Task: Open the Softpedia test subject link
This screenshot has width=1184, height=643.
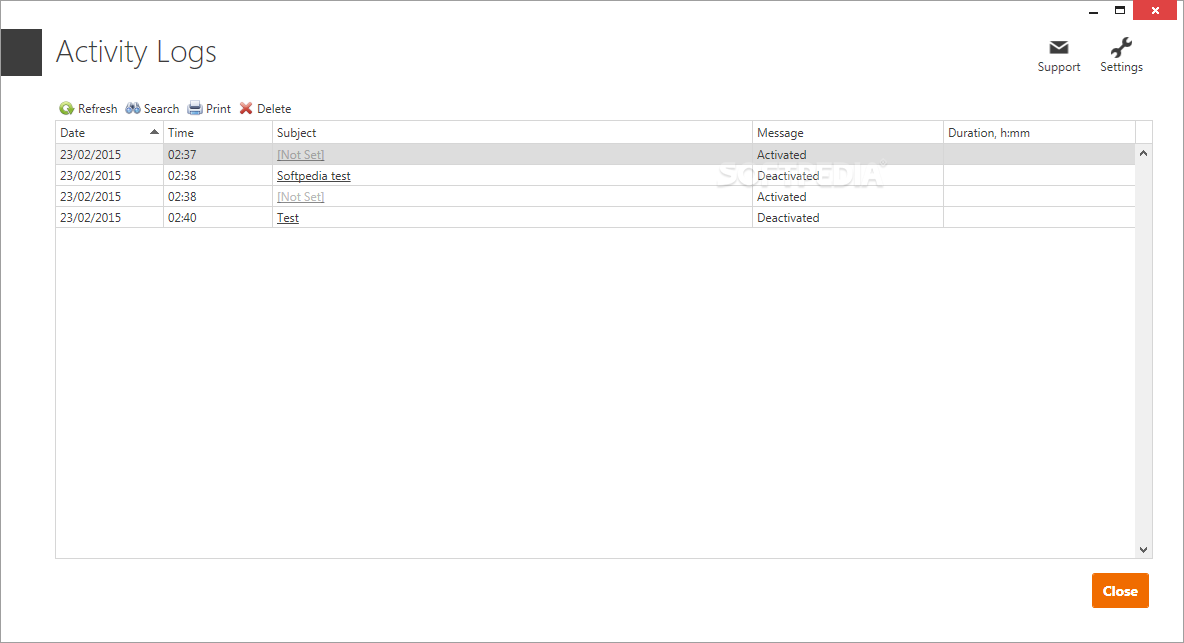Action: [x=313, y=176]
